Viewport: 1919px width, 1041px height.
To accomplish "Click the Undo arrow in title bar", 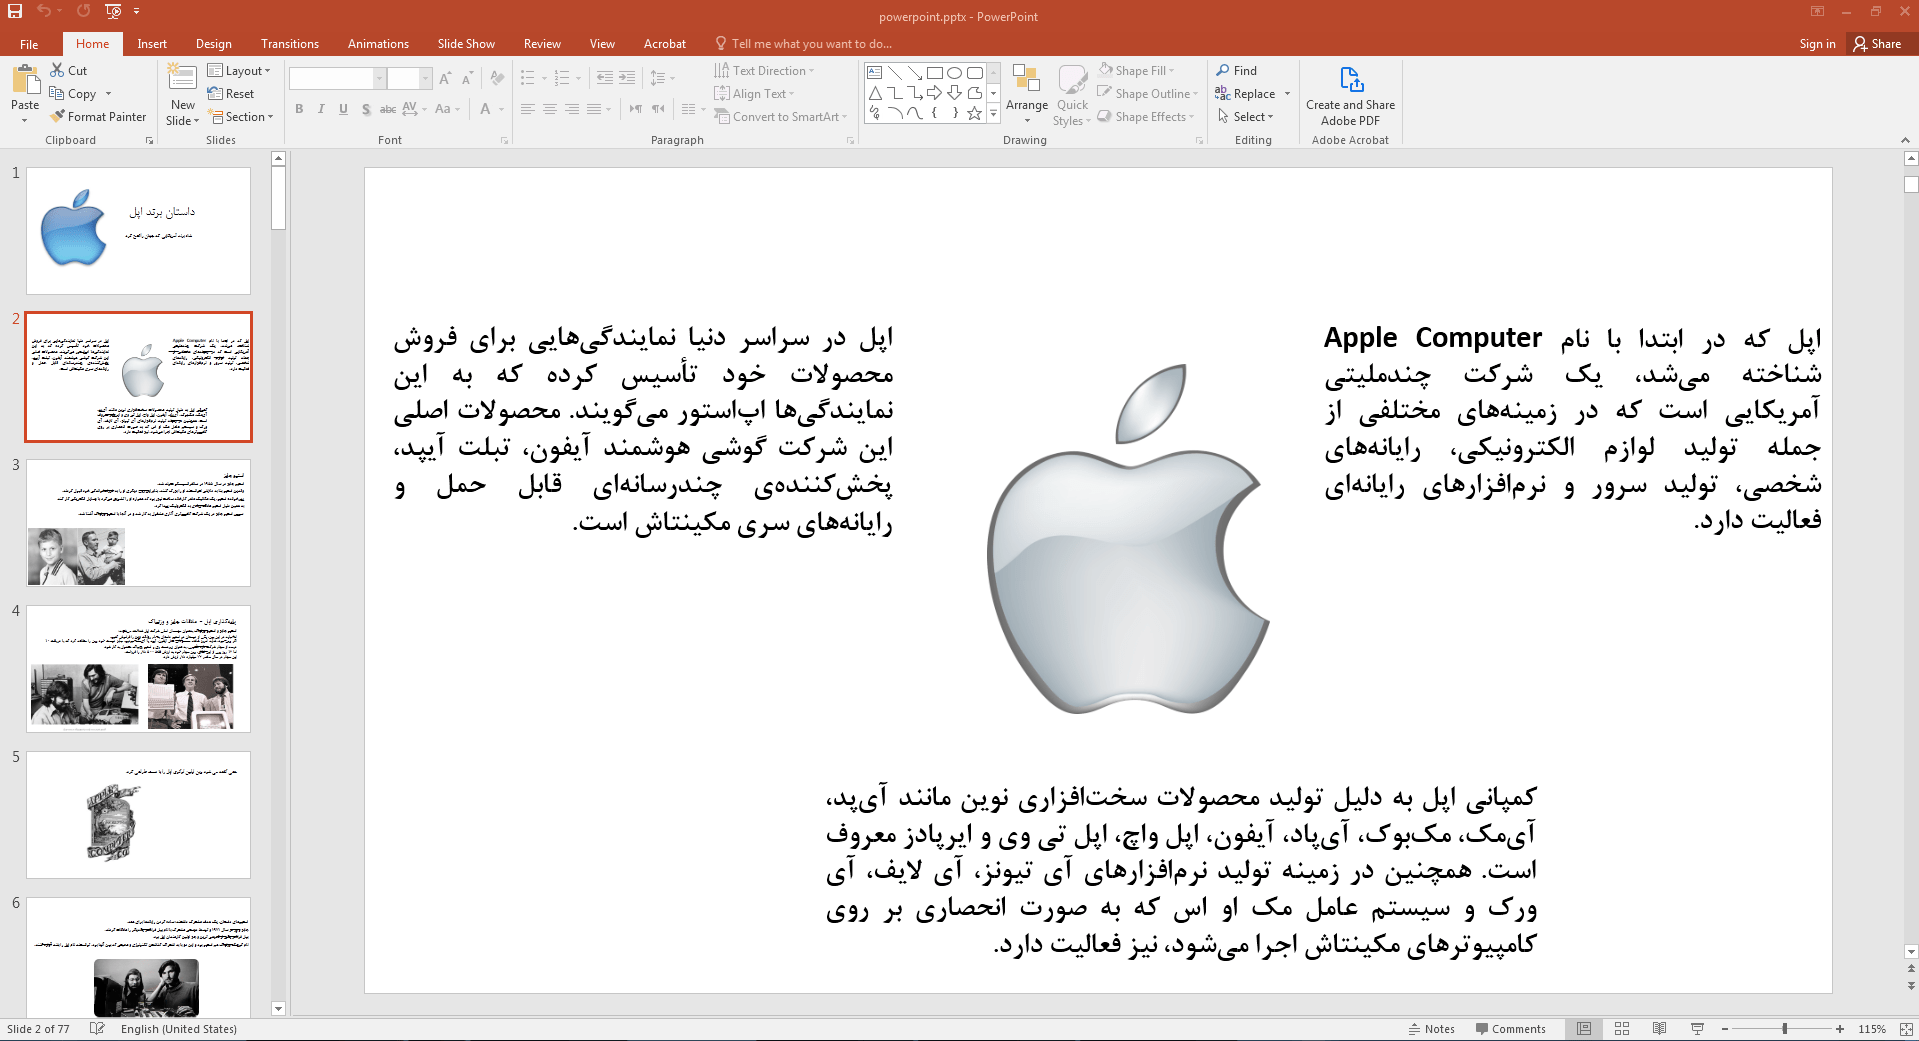I will click(44, 11).
